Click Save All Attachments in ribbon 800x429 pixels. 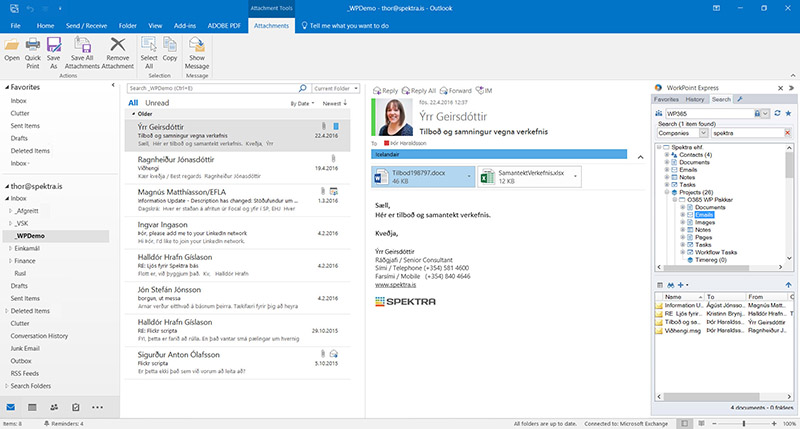83,50
